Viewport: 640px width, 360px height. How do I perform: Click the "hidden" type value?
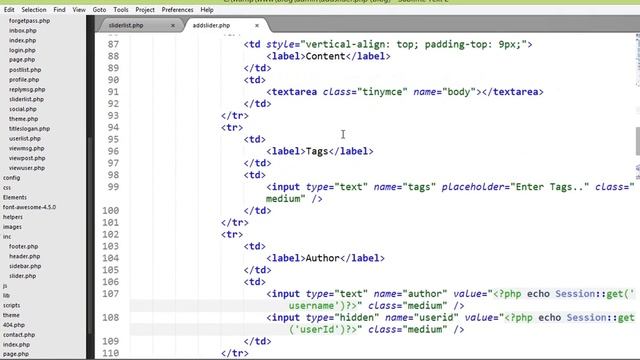coord(357,317)
